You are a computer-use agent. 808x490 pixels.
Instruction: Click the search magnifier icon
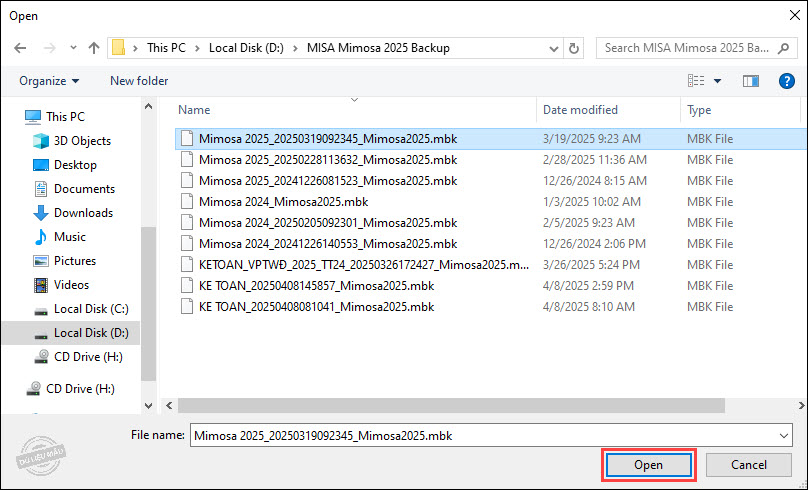[784, 48]
